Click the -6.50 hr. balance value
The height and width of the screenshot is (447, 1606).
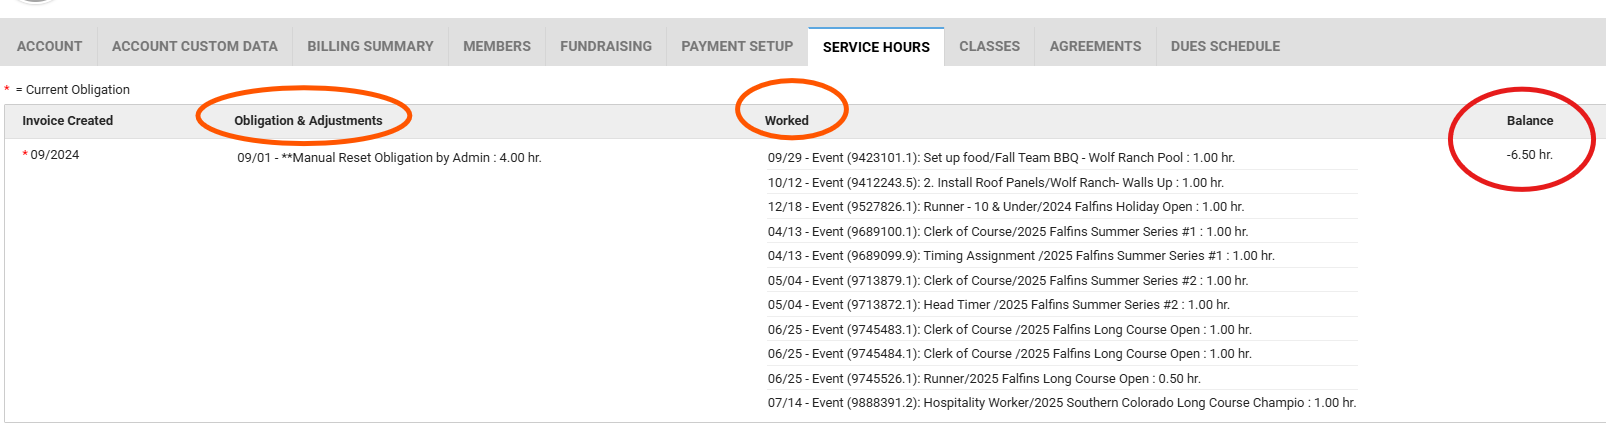1529,155
